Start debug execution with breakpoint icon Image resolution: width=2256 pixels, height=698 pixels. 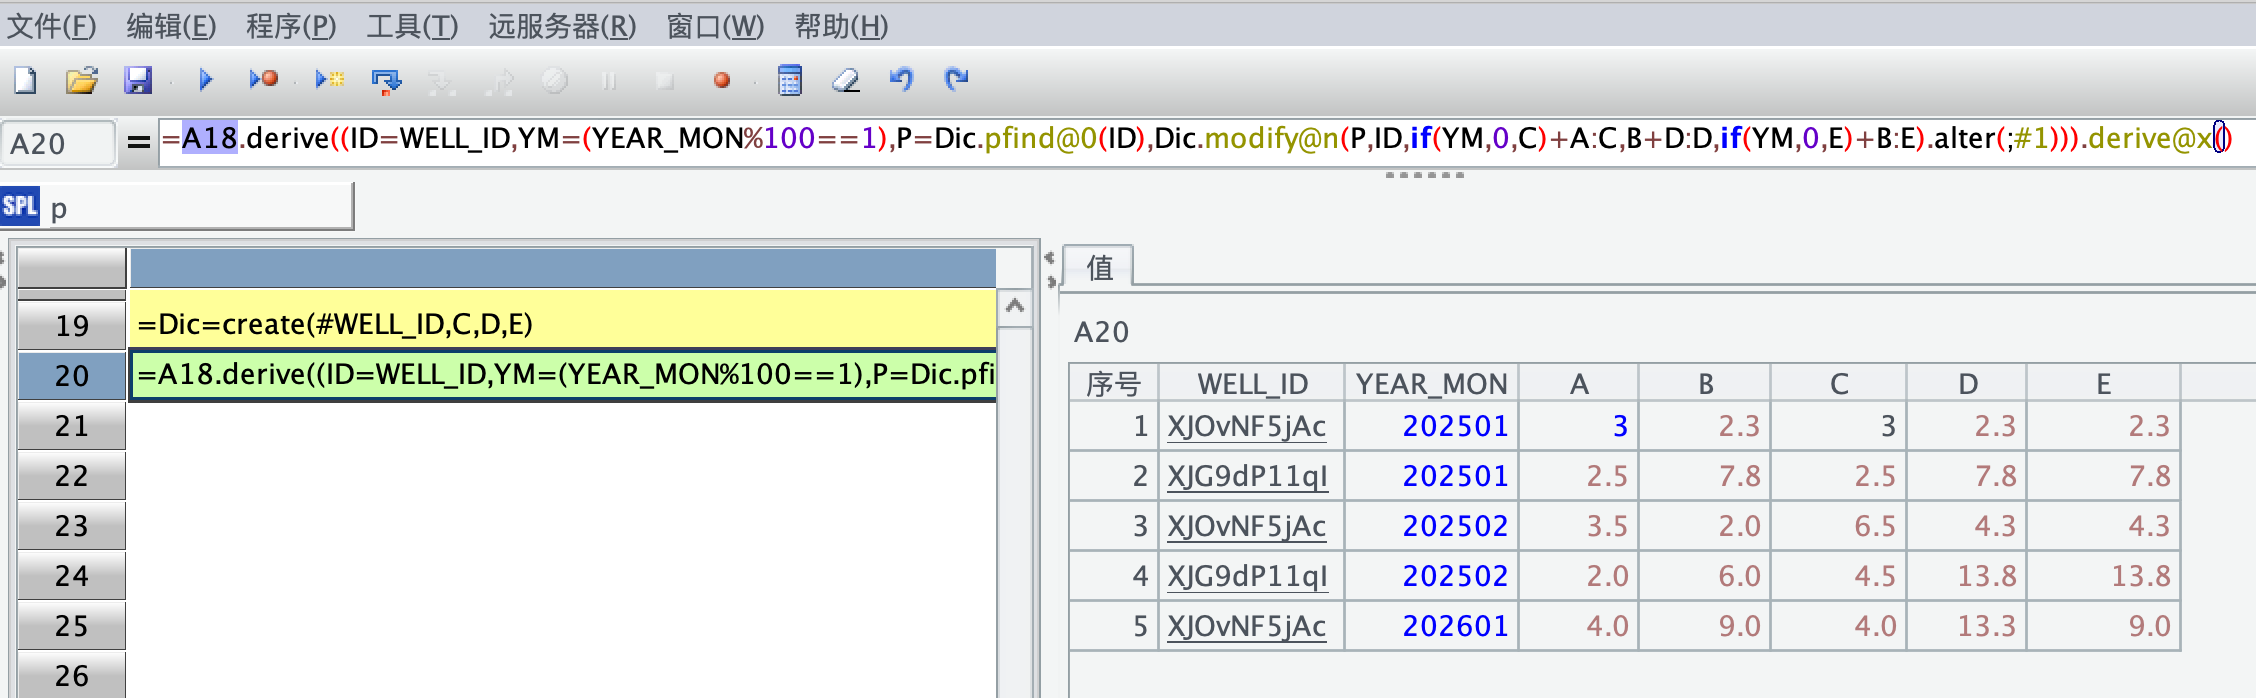click(x=264, y=80)
